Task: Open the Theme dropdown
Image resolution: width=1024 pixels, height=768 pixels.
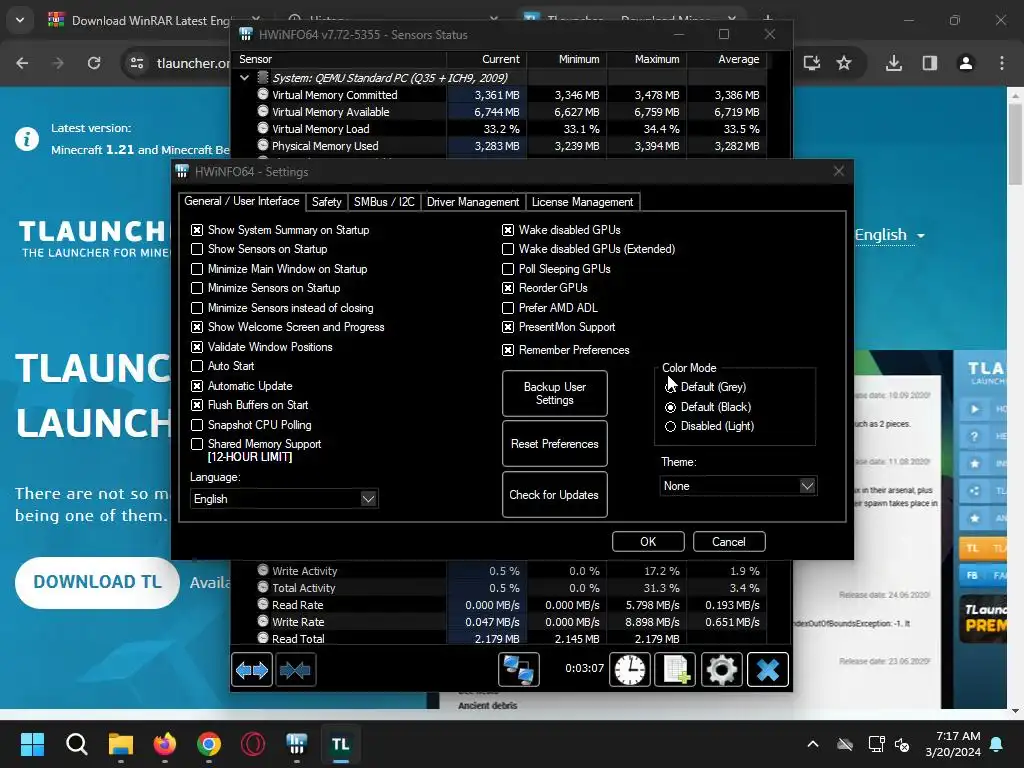Action: coord(738,486)
